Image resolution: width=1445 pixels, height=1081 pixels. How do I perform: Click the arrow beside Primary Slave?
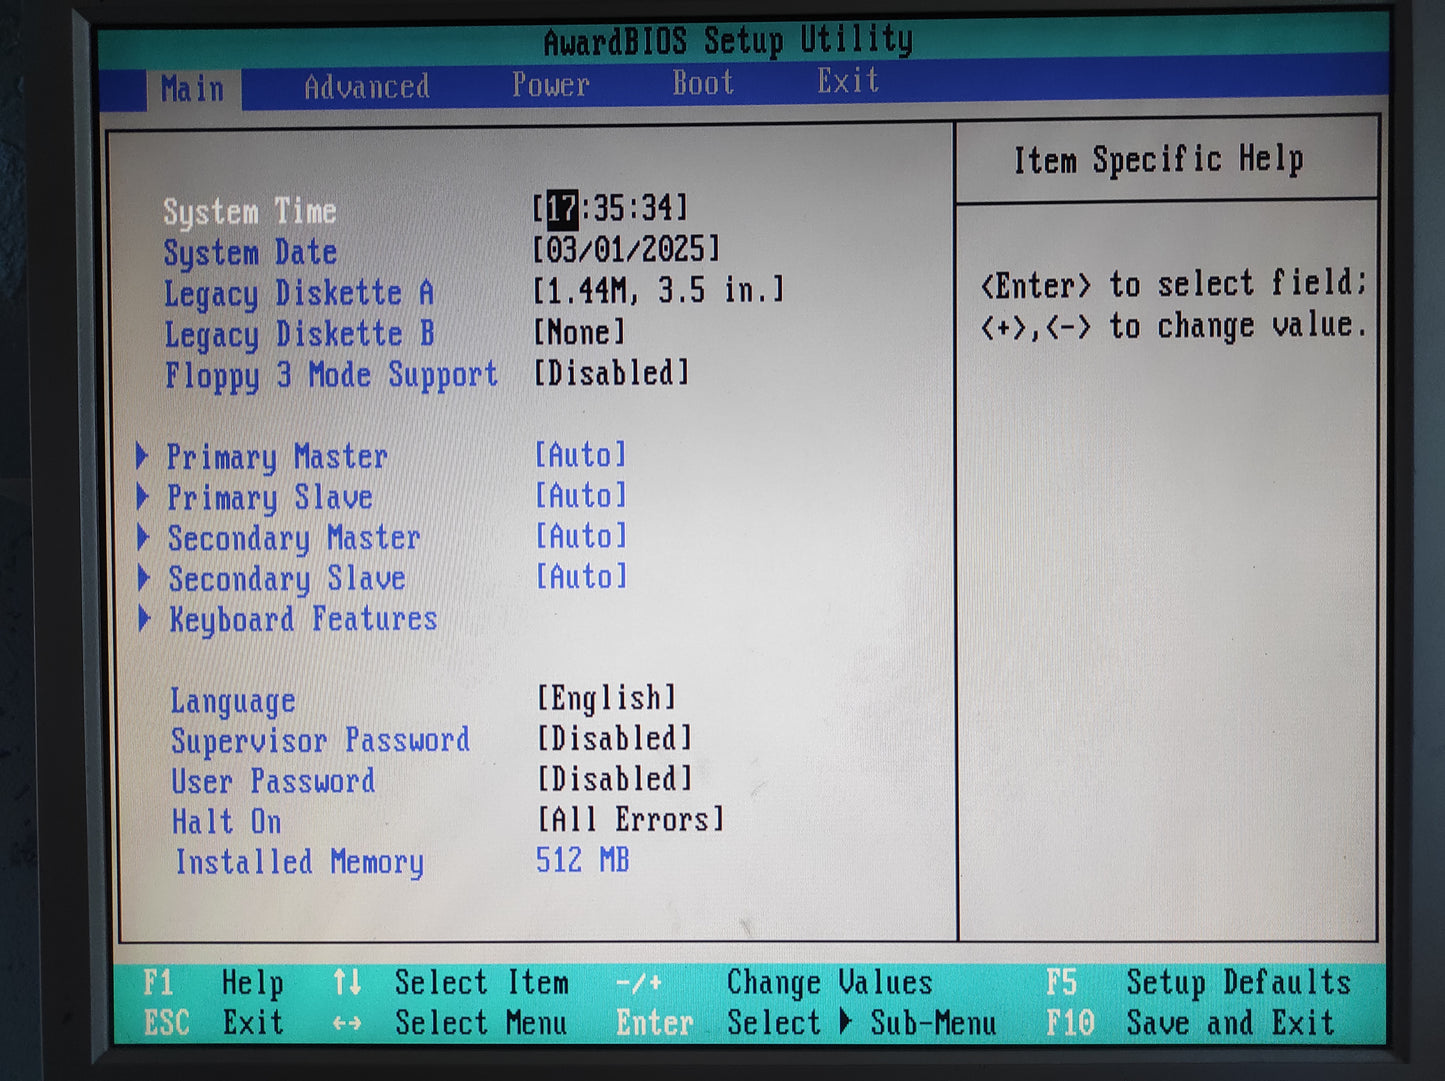(142, 497)
